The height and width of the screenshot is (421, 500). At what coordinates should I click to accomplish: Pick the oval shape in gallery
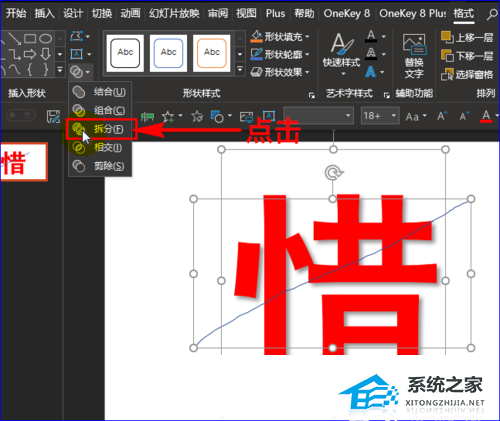(x=46, y=38)
